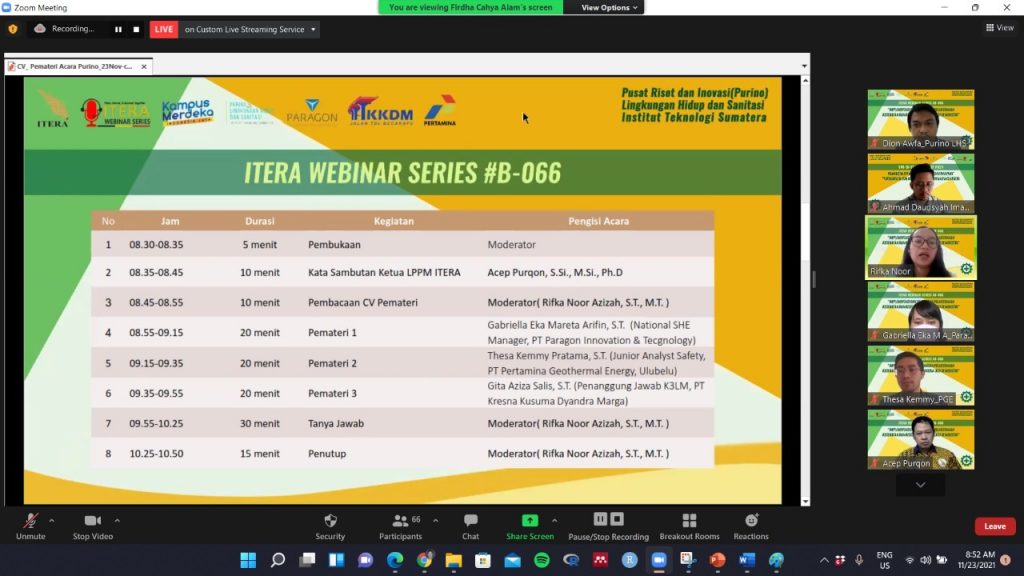The height and width of the screenshot is (576, 1024).
Task: Select Acep Purqon video thumbnail
Action: pos(921,440)
